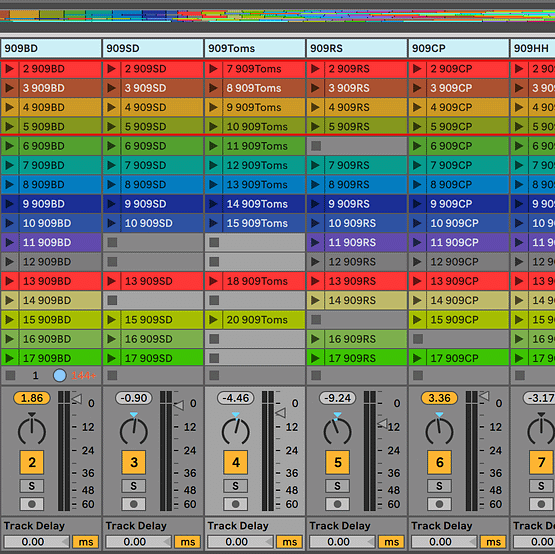The height and width of the screenshot is (554, 555).
Task: Launch clip 9 909CP play button
Action: [417, 204]
